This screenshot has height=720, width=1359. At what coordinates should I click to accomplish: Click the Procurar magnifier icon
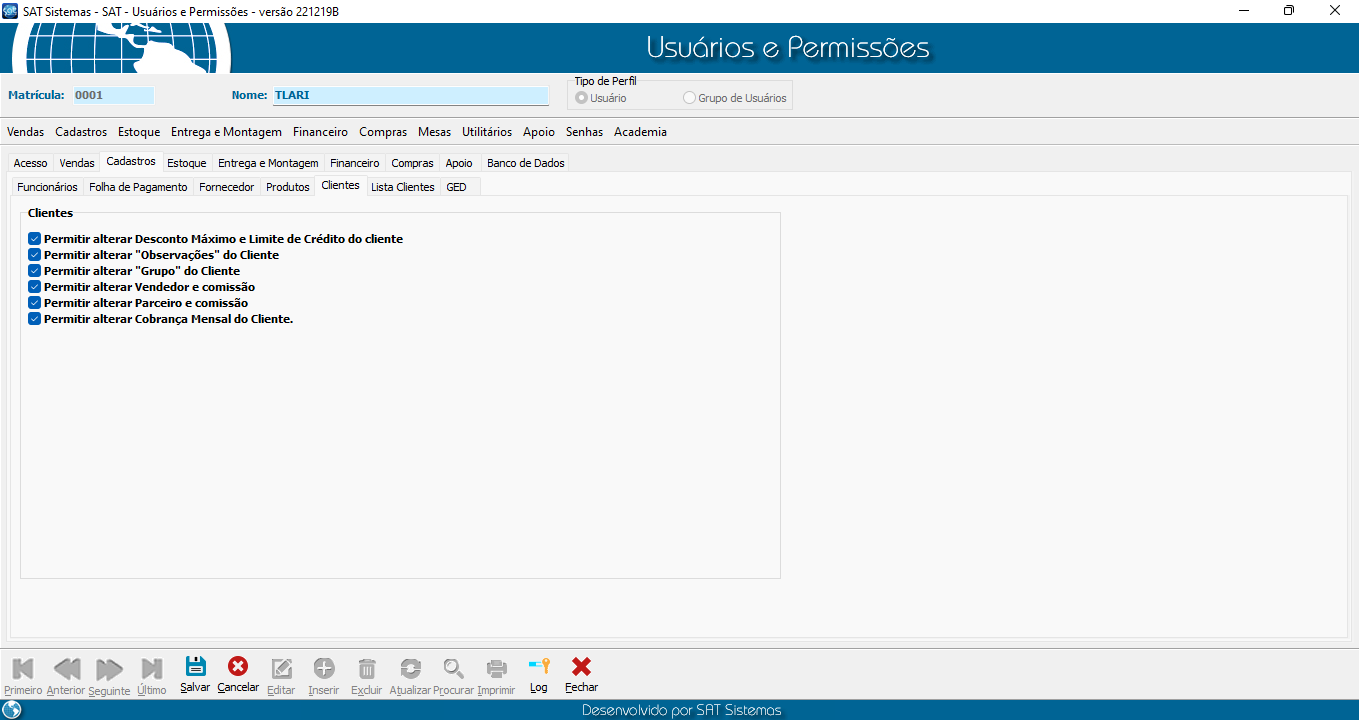coord(454,669)
